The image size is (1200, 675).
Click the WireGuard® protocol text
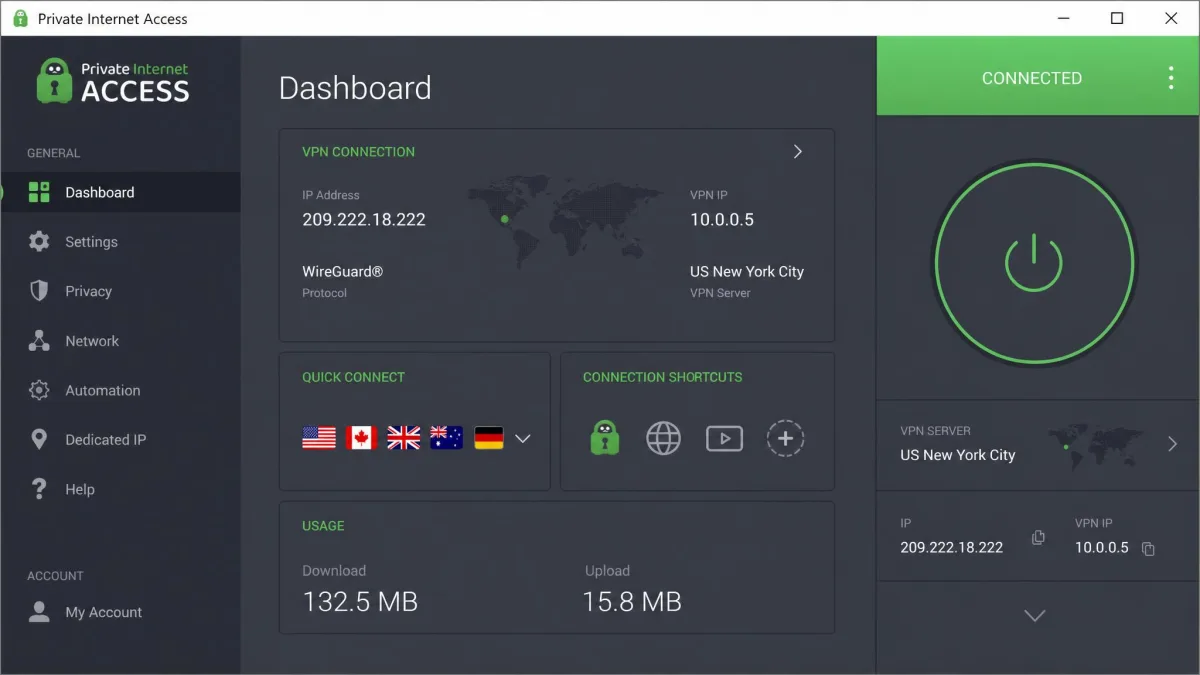click(x=342, y=271)
